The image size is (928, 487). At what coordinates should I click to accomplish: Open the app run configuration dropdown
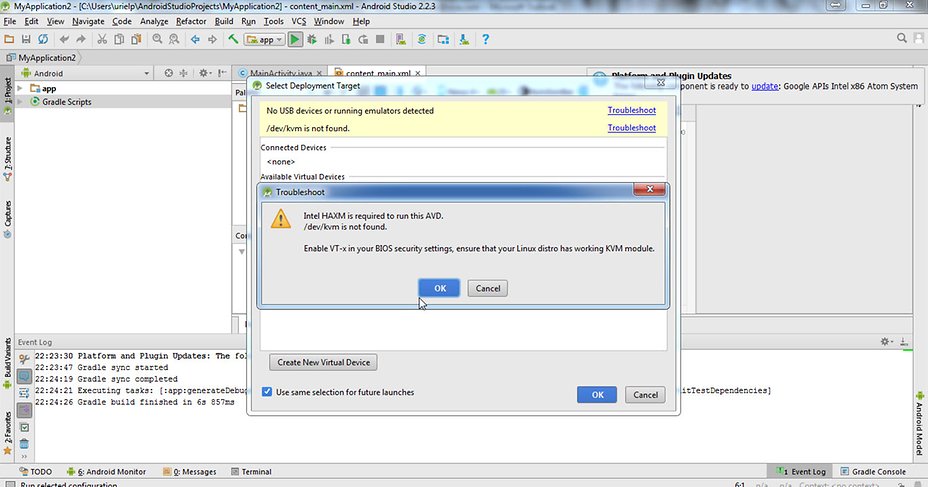265,40
